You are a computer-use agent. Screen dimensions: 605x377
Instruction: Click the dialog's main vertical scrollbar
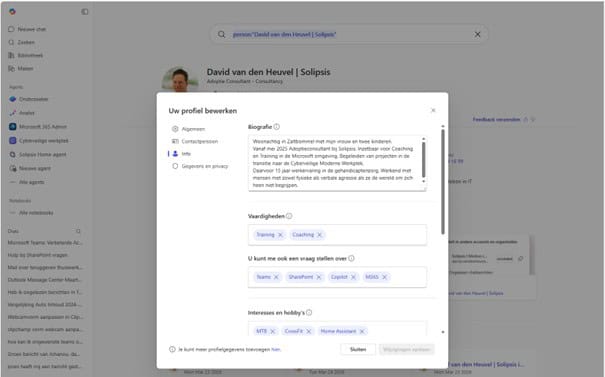click(x=443, y=181)
